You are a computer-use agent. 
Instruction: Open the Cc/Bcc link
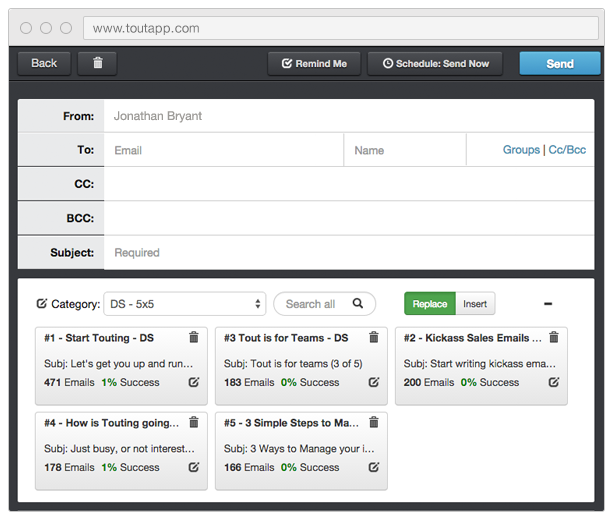pos(567,150)
